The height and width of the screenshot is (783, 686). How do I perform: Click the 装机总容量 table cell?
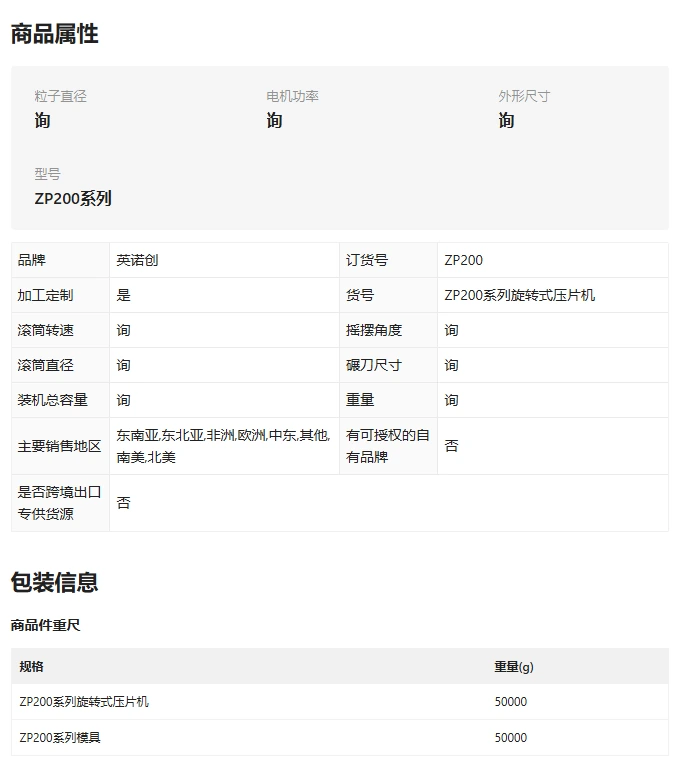[x=60, y=400]
